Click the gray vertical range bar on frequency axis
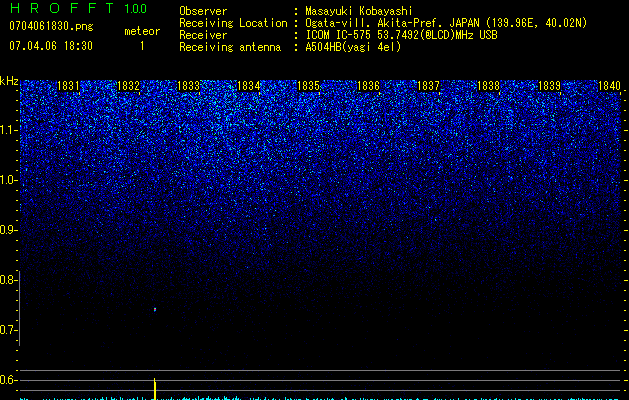This screenshot has width=629, height=400. tap(20, 308)
